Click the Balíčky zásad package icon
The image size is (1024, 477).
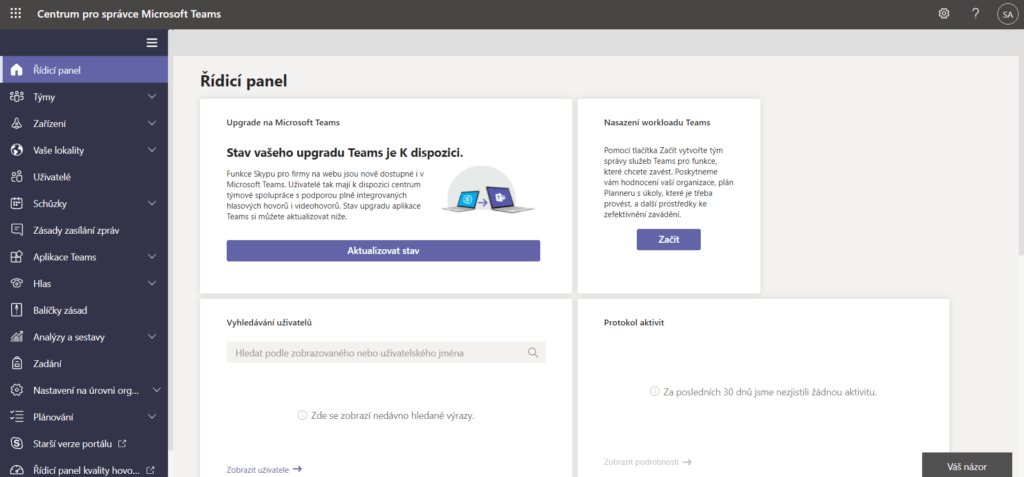(x=17, y=310)
